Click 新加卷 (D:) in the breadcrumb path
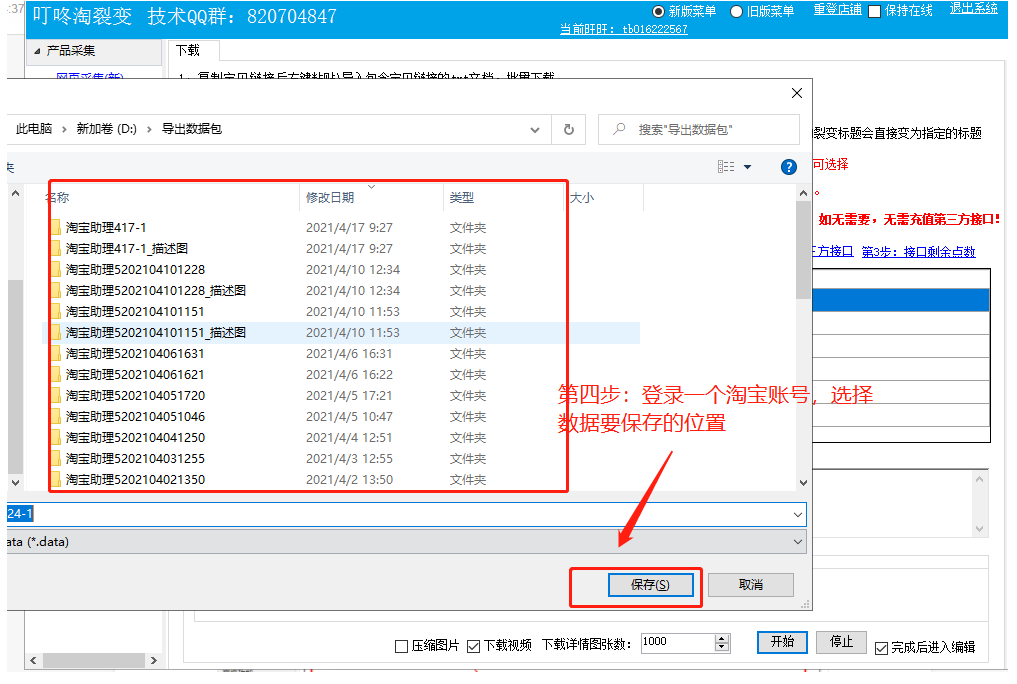 [106, 129]
